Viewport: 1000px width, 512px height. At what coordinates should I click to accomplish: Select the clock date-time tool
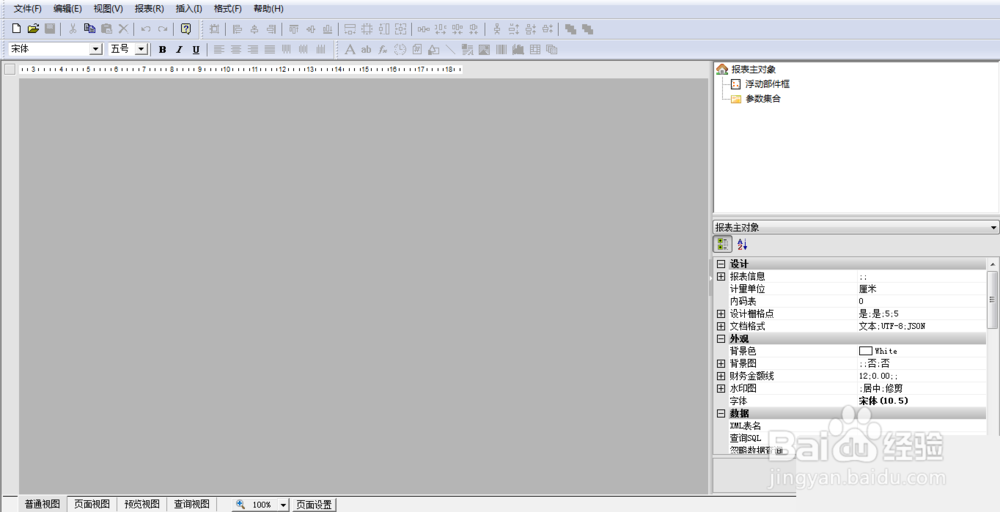(x=400, y=49)
